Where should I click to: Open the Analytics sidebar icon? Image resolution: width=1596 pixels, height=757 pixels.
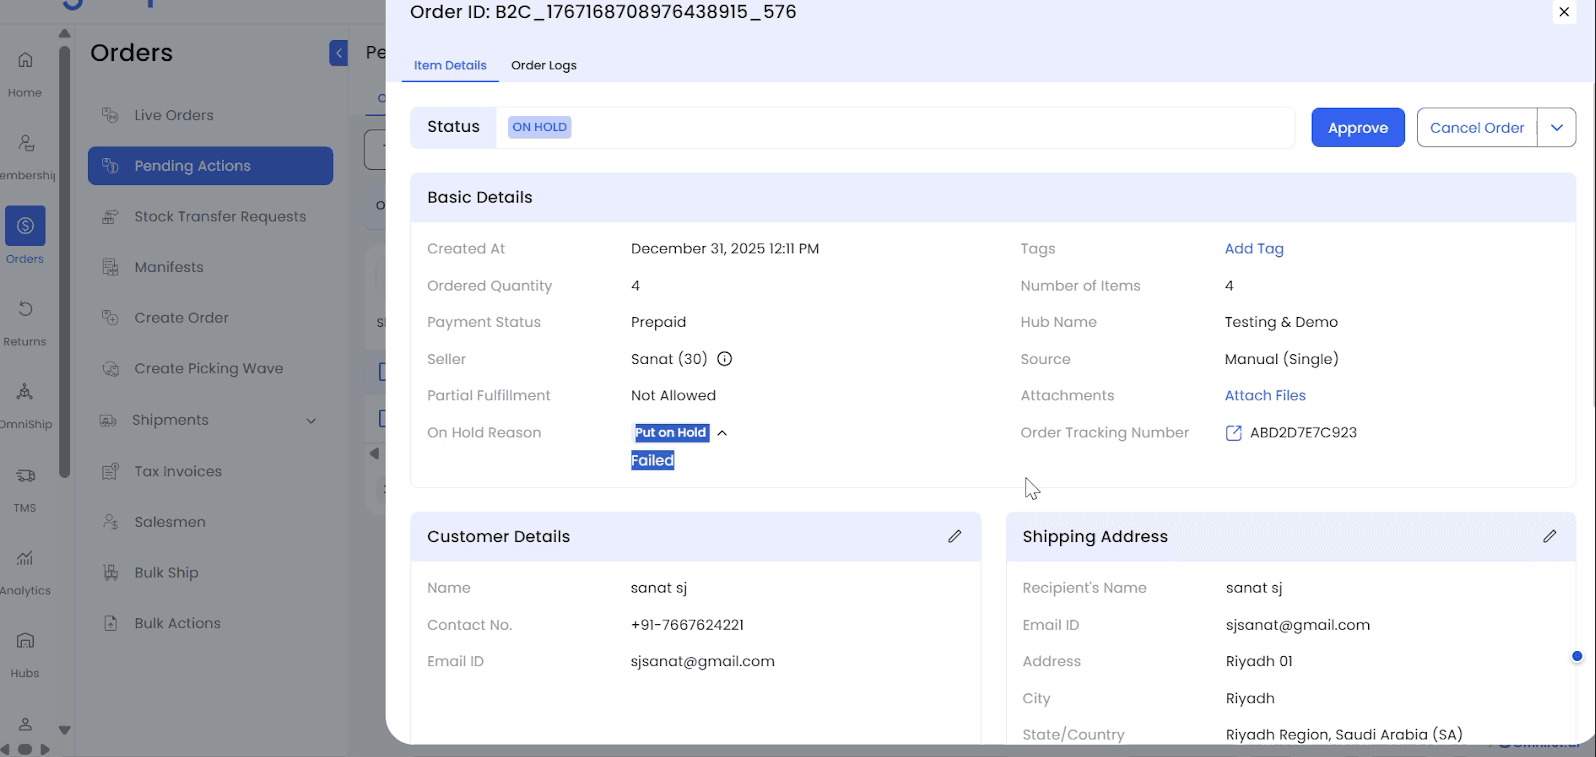point(25,558)
